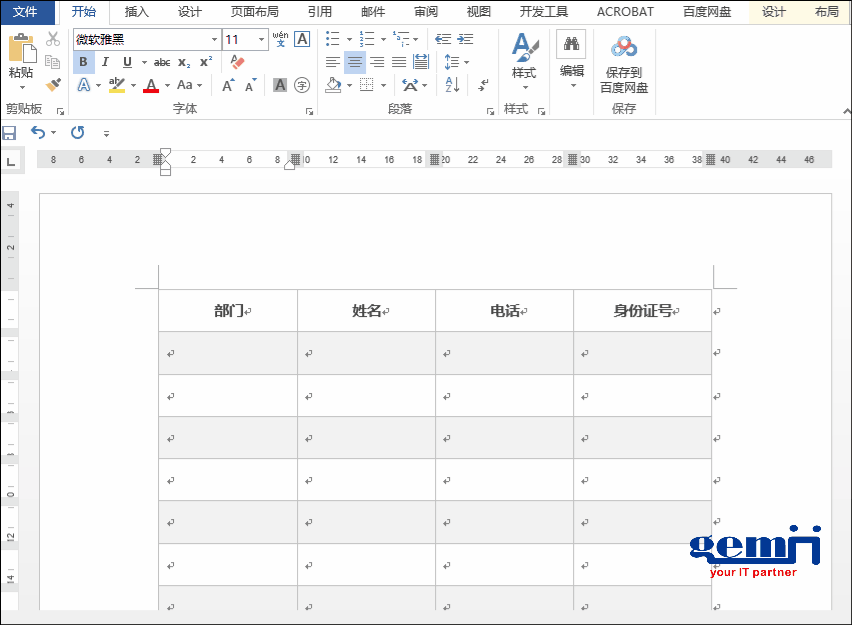Apply subscript to the selection
The height and width of the screenshot is (625, 852).
click(x=184, y=62)
